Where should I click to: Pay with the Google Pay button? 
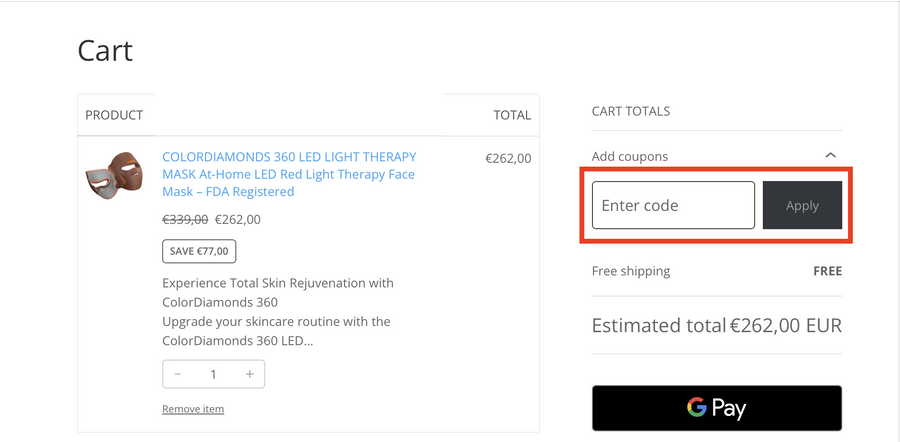coord(716,408)
